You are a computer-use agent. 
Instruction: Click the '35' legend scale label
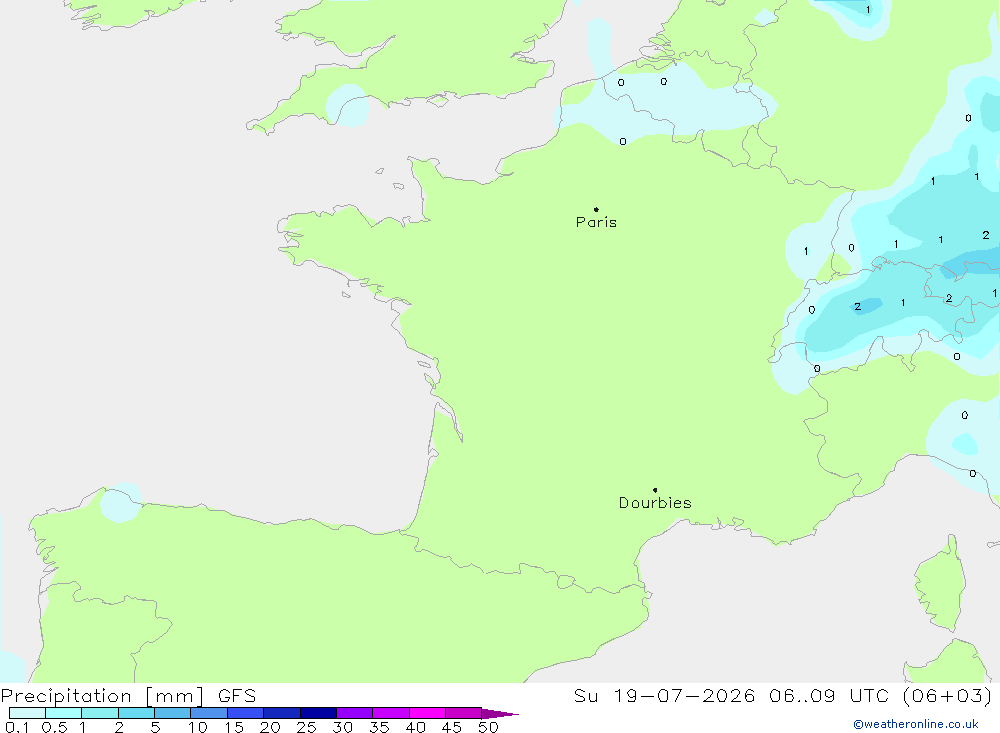[x=379, y=727]
